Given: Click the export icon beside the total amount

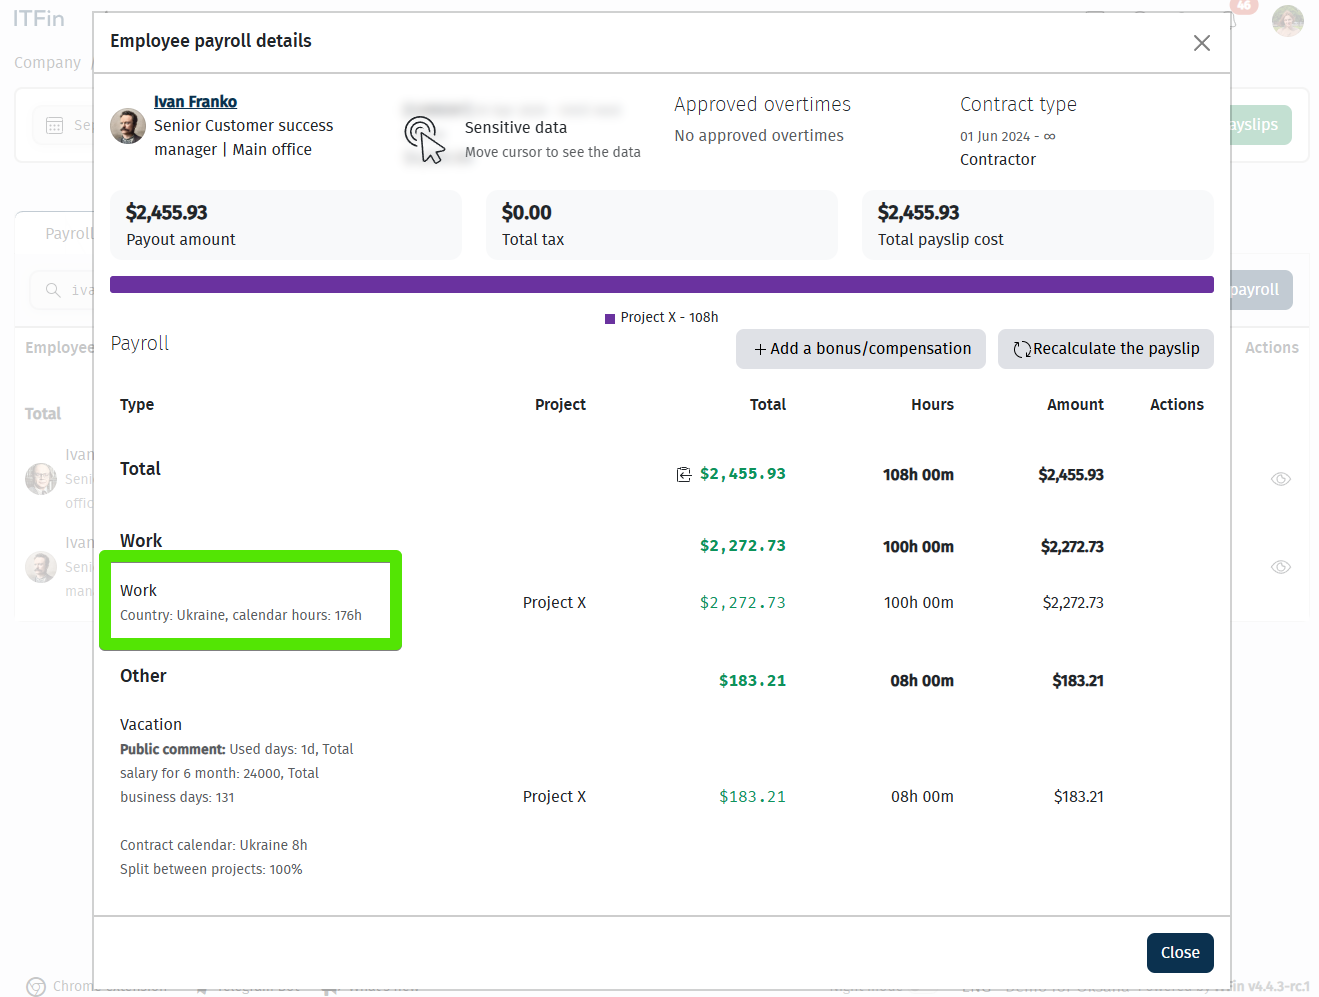Looking at the screenshot, I should (684, 475).
